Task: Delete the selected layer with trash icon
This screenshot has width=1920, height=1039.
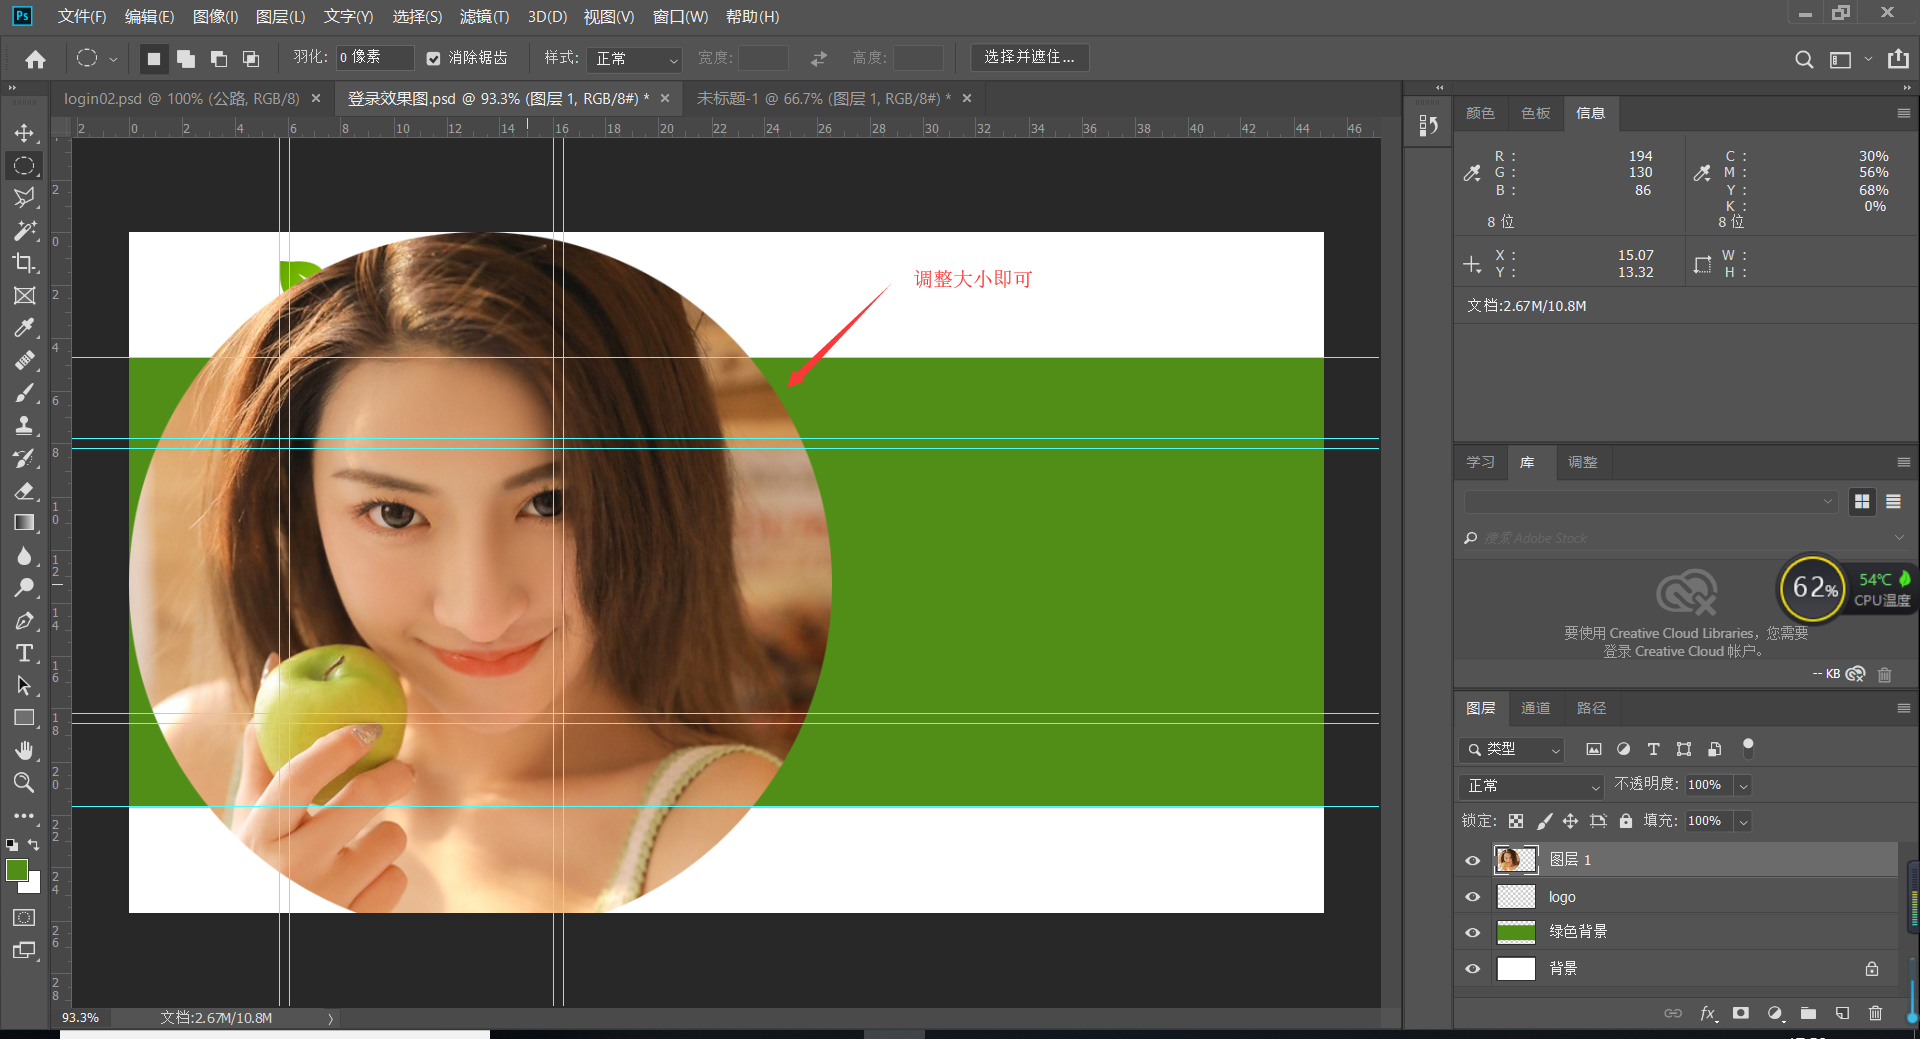Action: pyautogui.click(x=1875, y=1013)
